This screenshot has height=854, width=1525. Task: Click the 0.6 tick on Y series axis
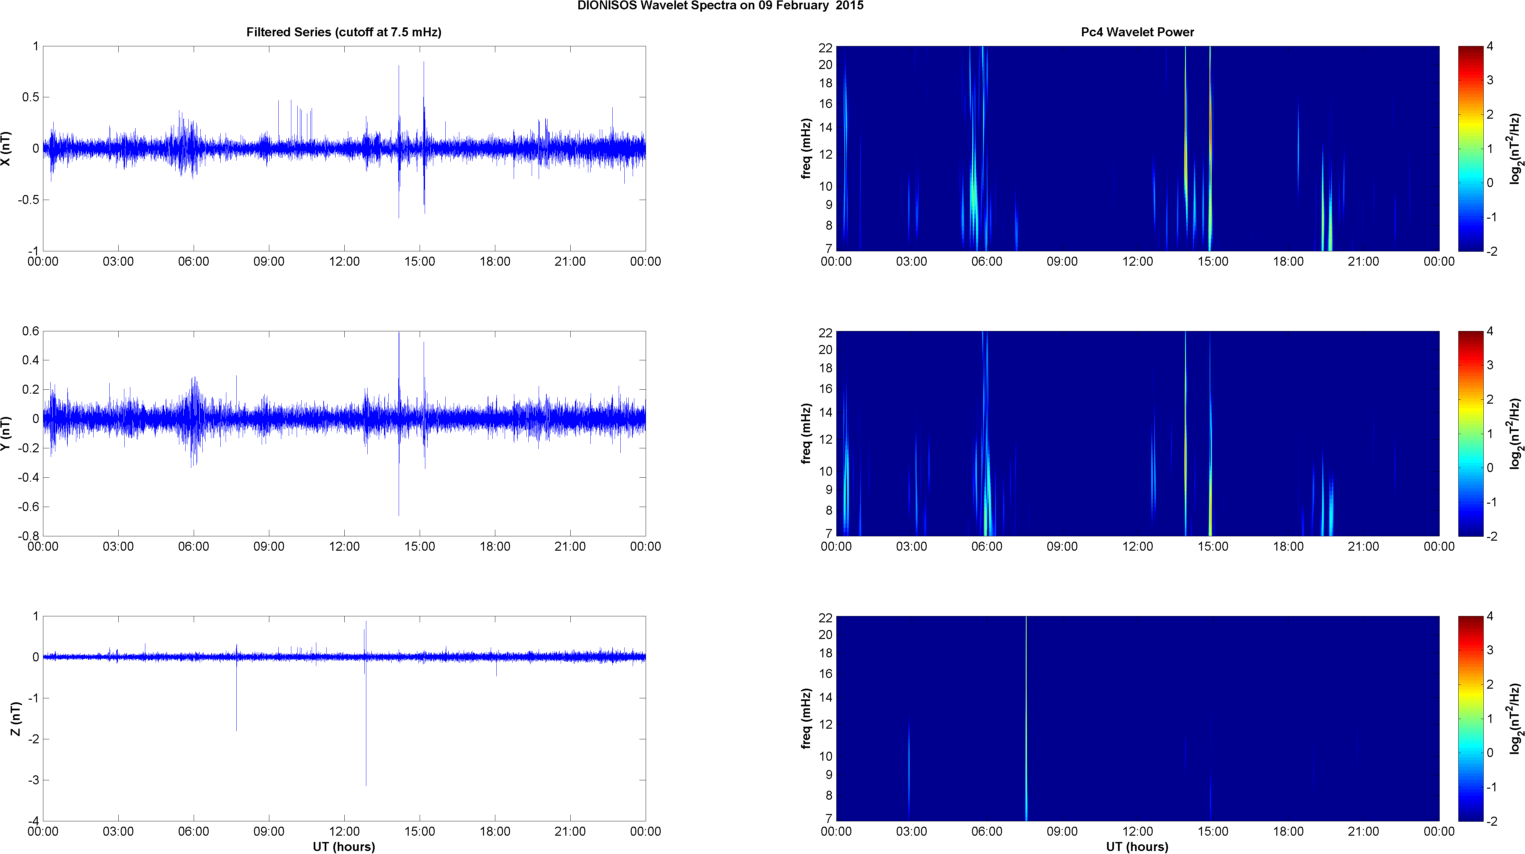pyautogui.click(x=30, y=332)
